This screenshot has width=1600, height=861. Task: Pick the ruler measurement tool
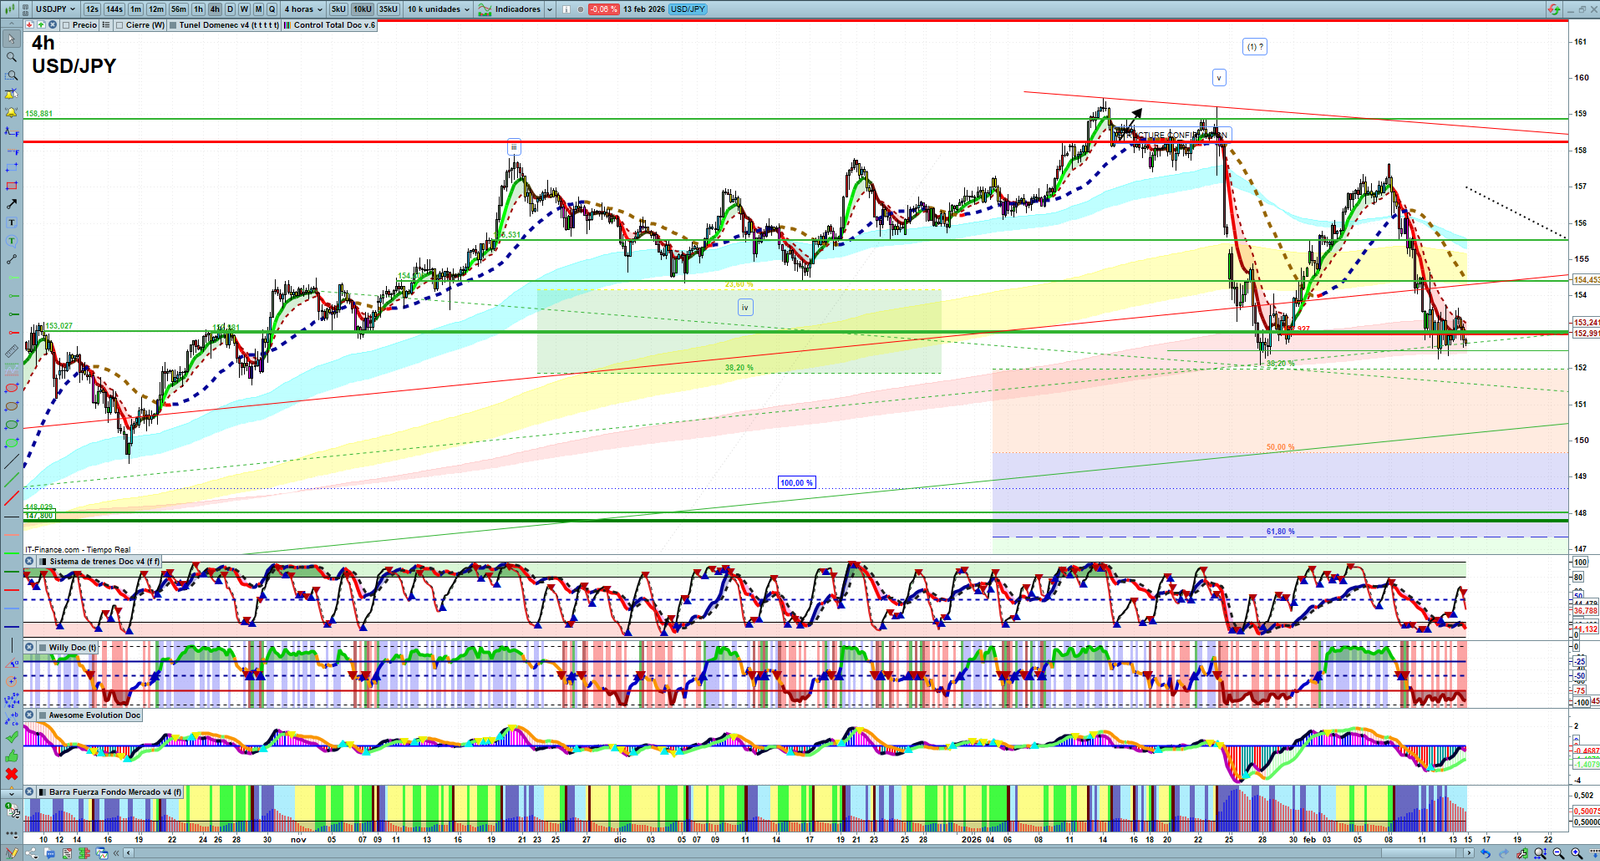(12, 351)
